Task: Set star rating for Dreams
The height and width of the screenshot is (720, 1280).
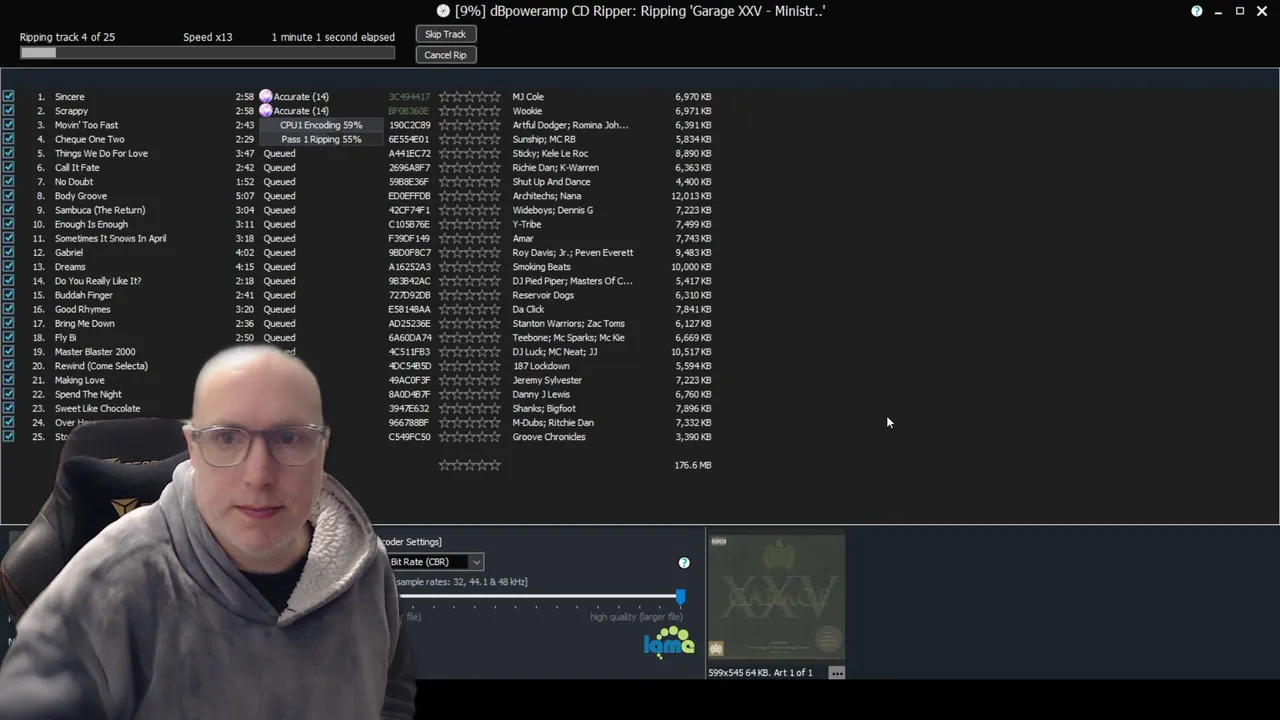Action: pos(470,267)
